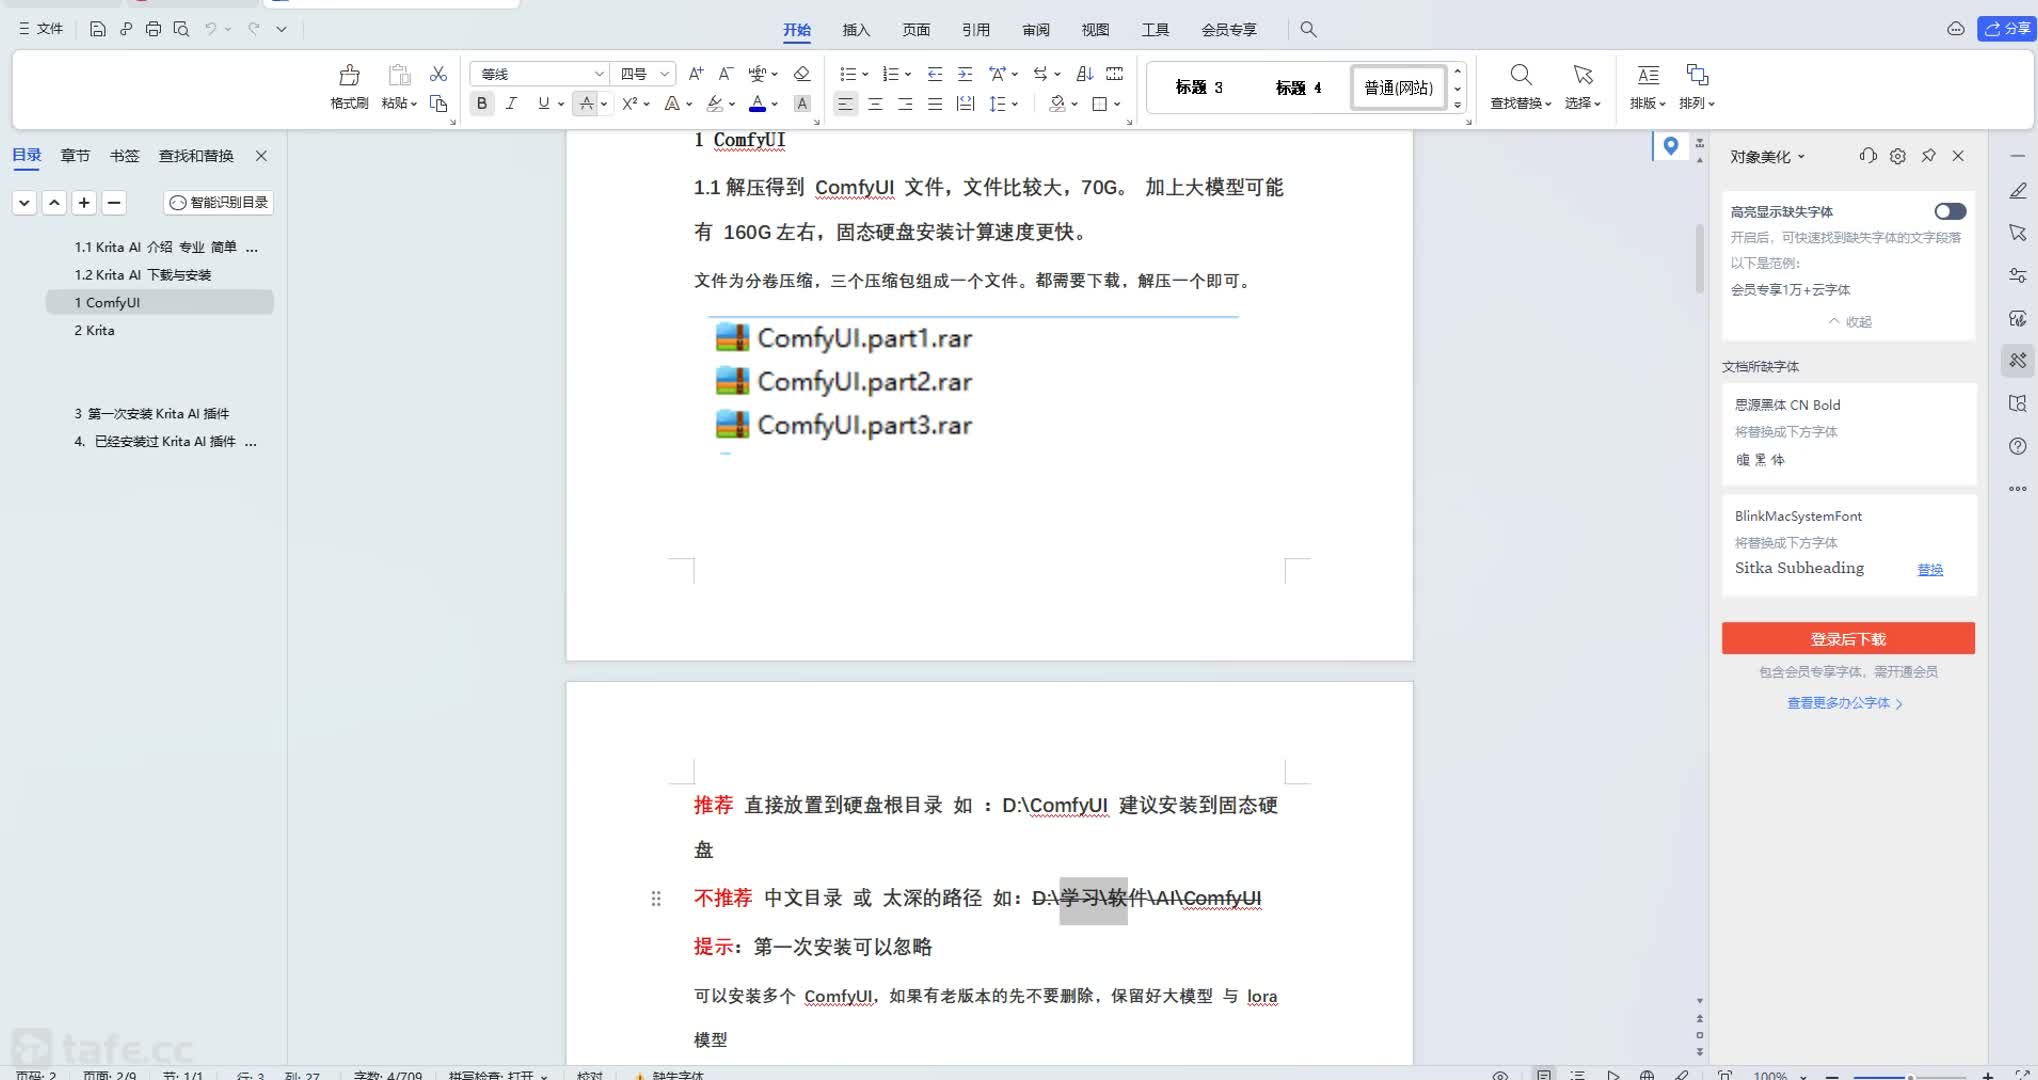This screenshot has height=1080, width=2038.
Task: Click the 登录后下载 button
Action: pos(1848,638)
